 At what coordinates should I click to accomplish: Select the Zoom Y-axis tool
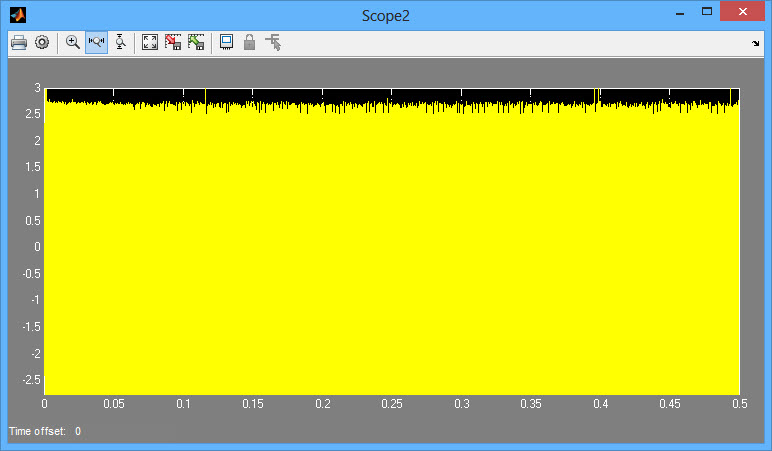[x=120, y=42]
